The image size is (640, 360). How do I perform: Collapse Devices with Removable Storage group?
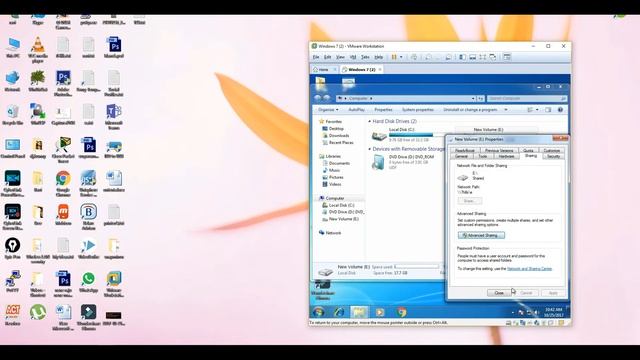pyautogui.click(x=370, y=149)
